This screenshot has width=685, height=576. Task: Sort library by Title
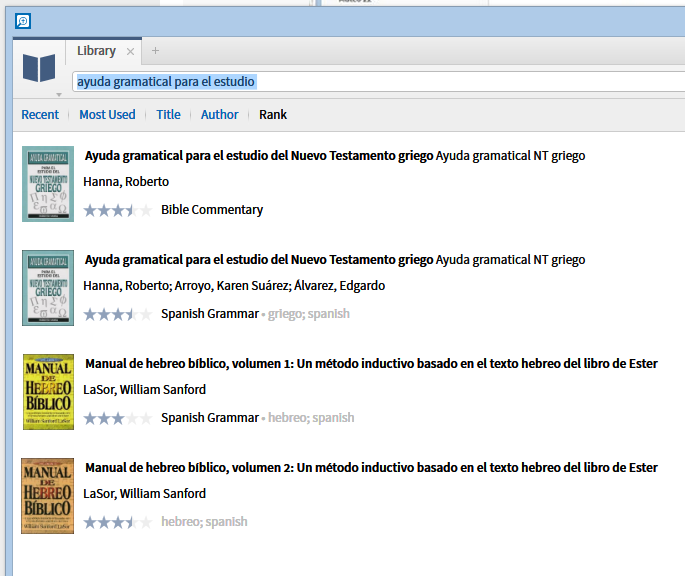[168, 115]
